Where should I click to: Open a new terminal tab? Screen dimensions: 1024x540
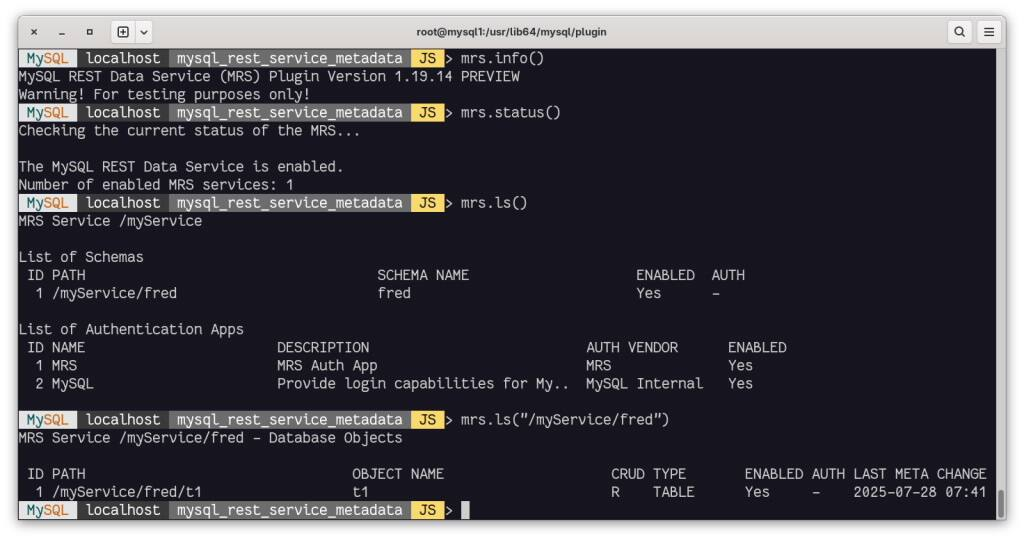[x=123, y=31]
